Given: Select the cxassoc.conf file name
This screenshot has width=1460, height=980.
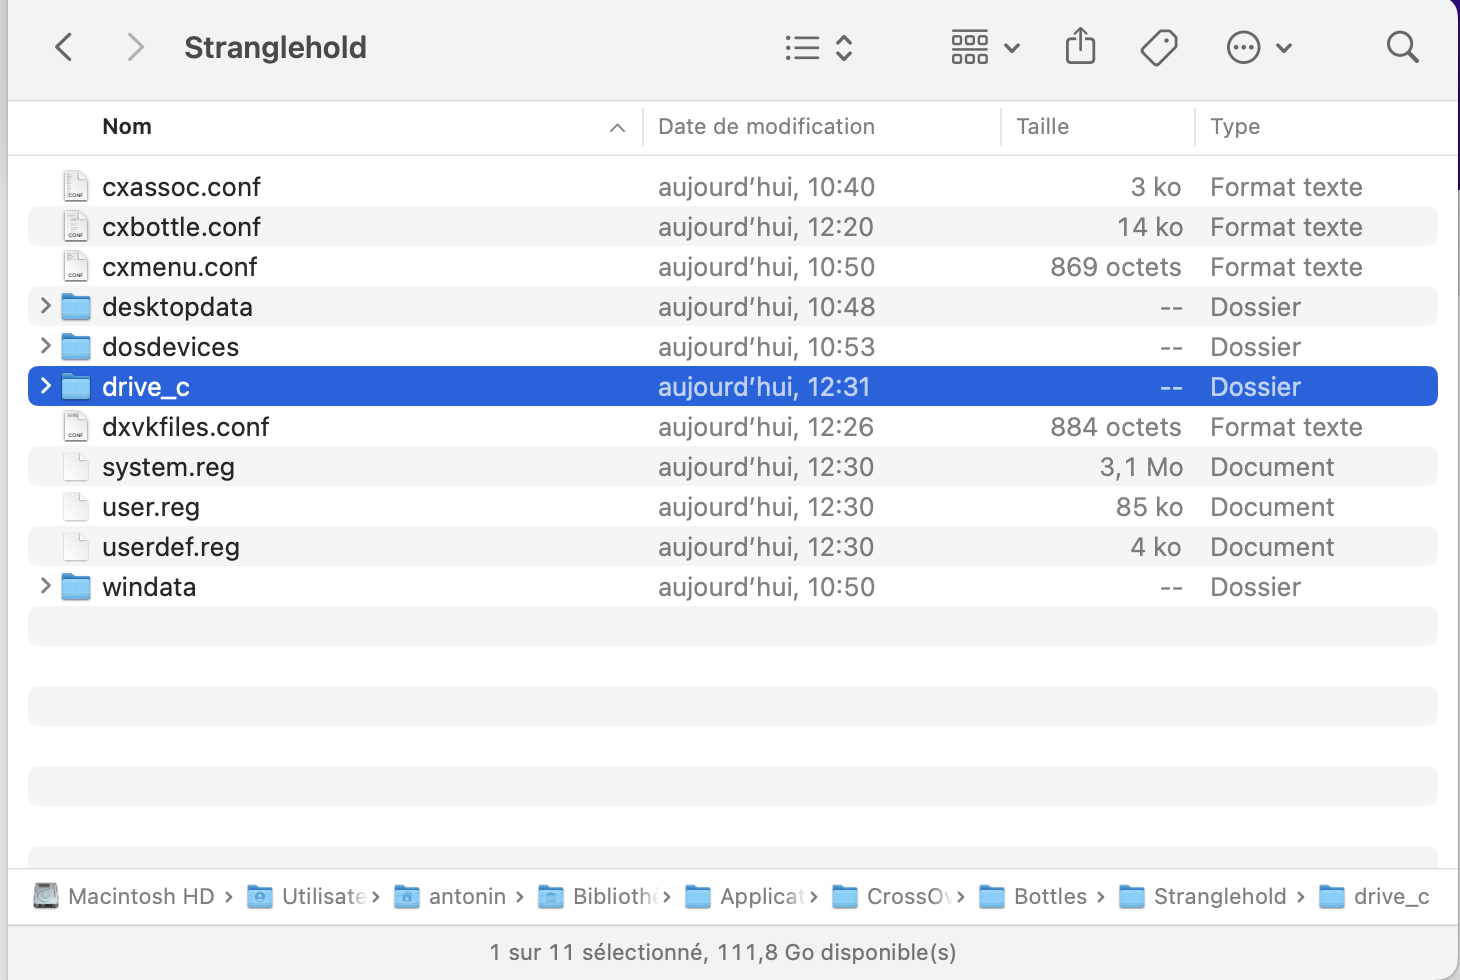Looking at the screenshot, I should [x=181, y=187].
